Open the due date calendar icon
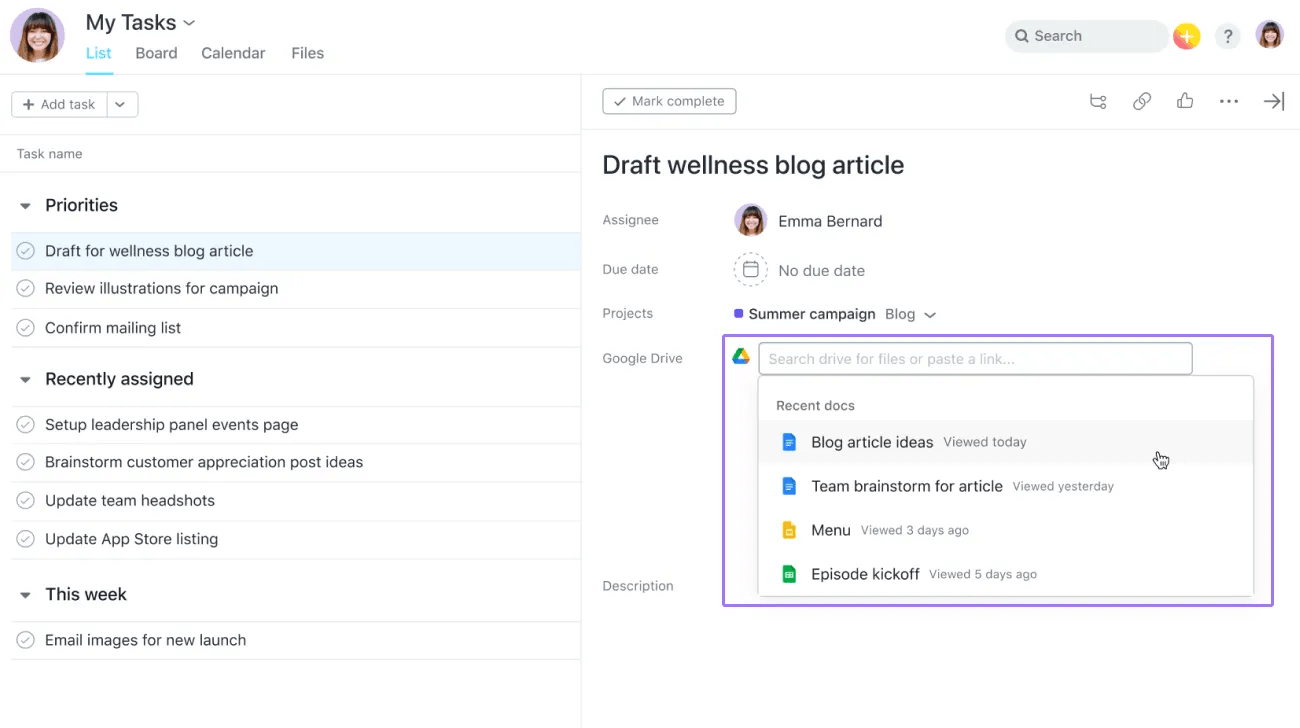The width and height of the screenshot is (1300, 728). (x=750, y=269)
